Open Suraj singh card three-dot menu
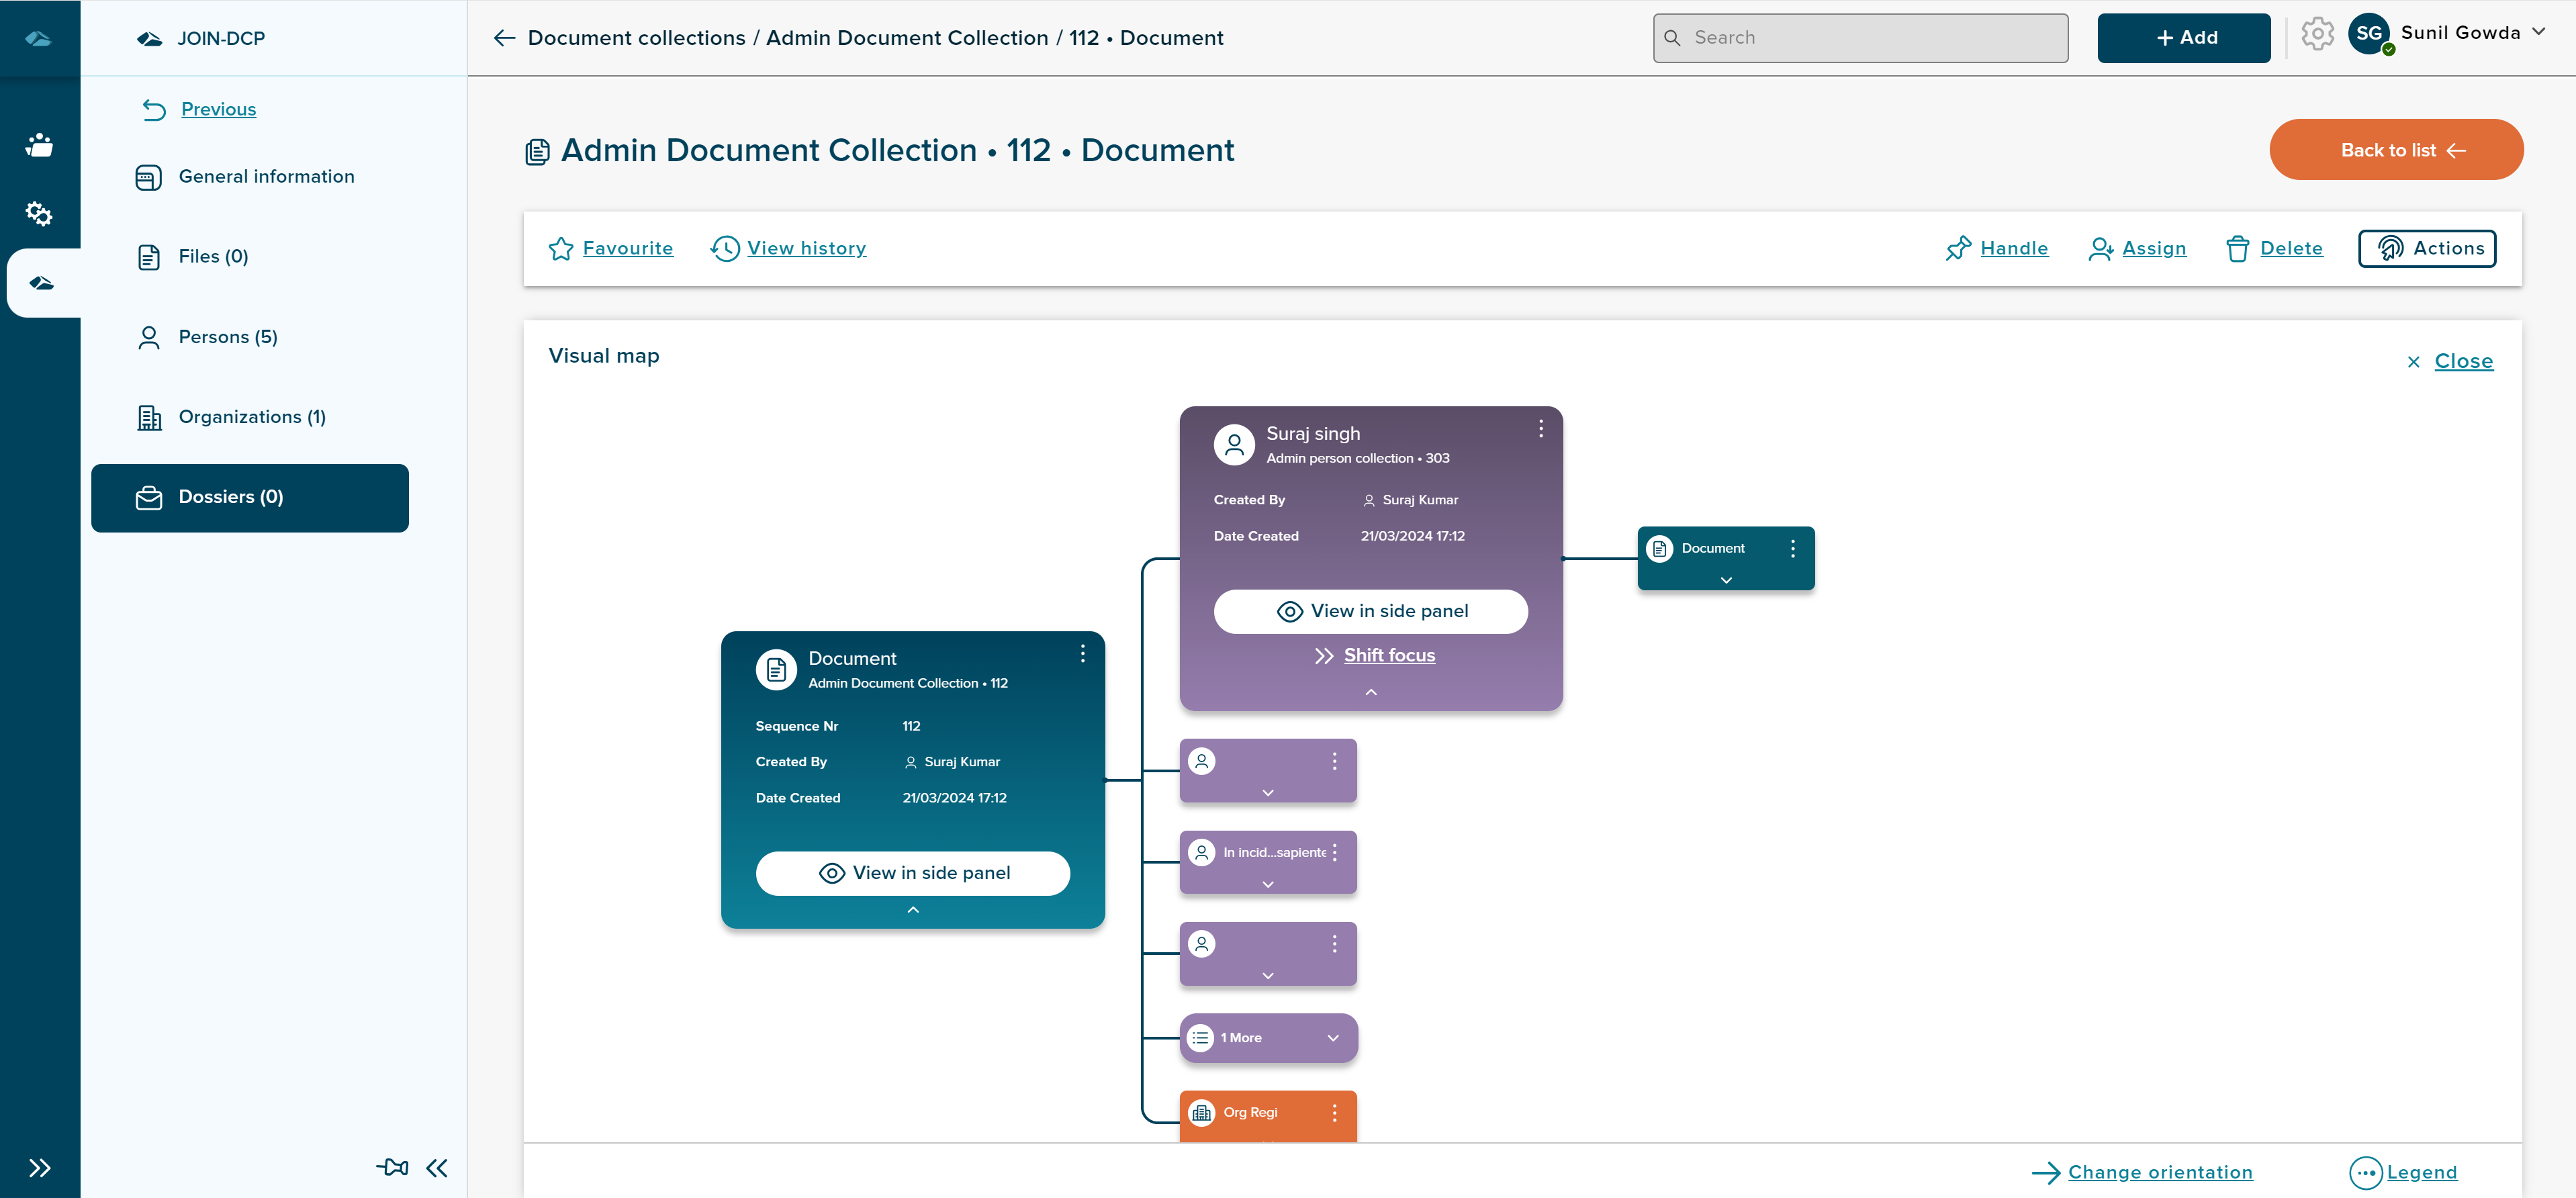The height and width of the screenshot is (1198, 2576). click(1540, 429)
